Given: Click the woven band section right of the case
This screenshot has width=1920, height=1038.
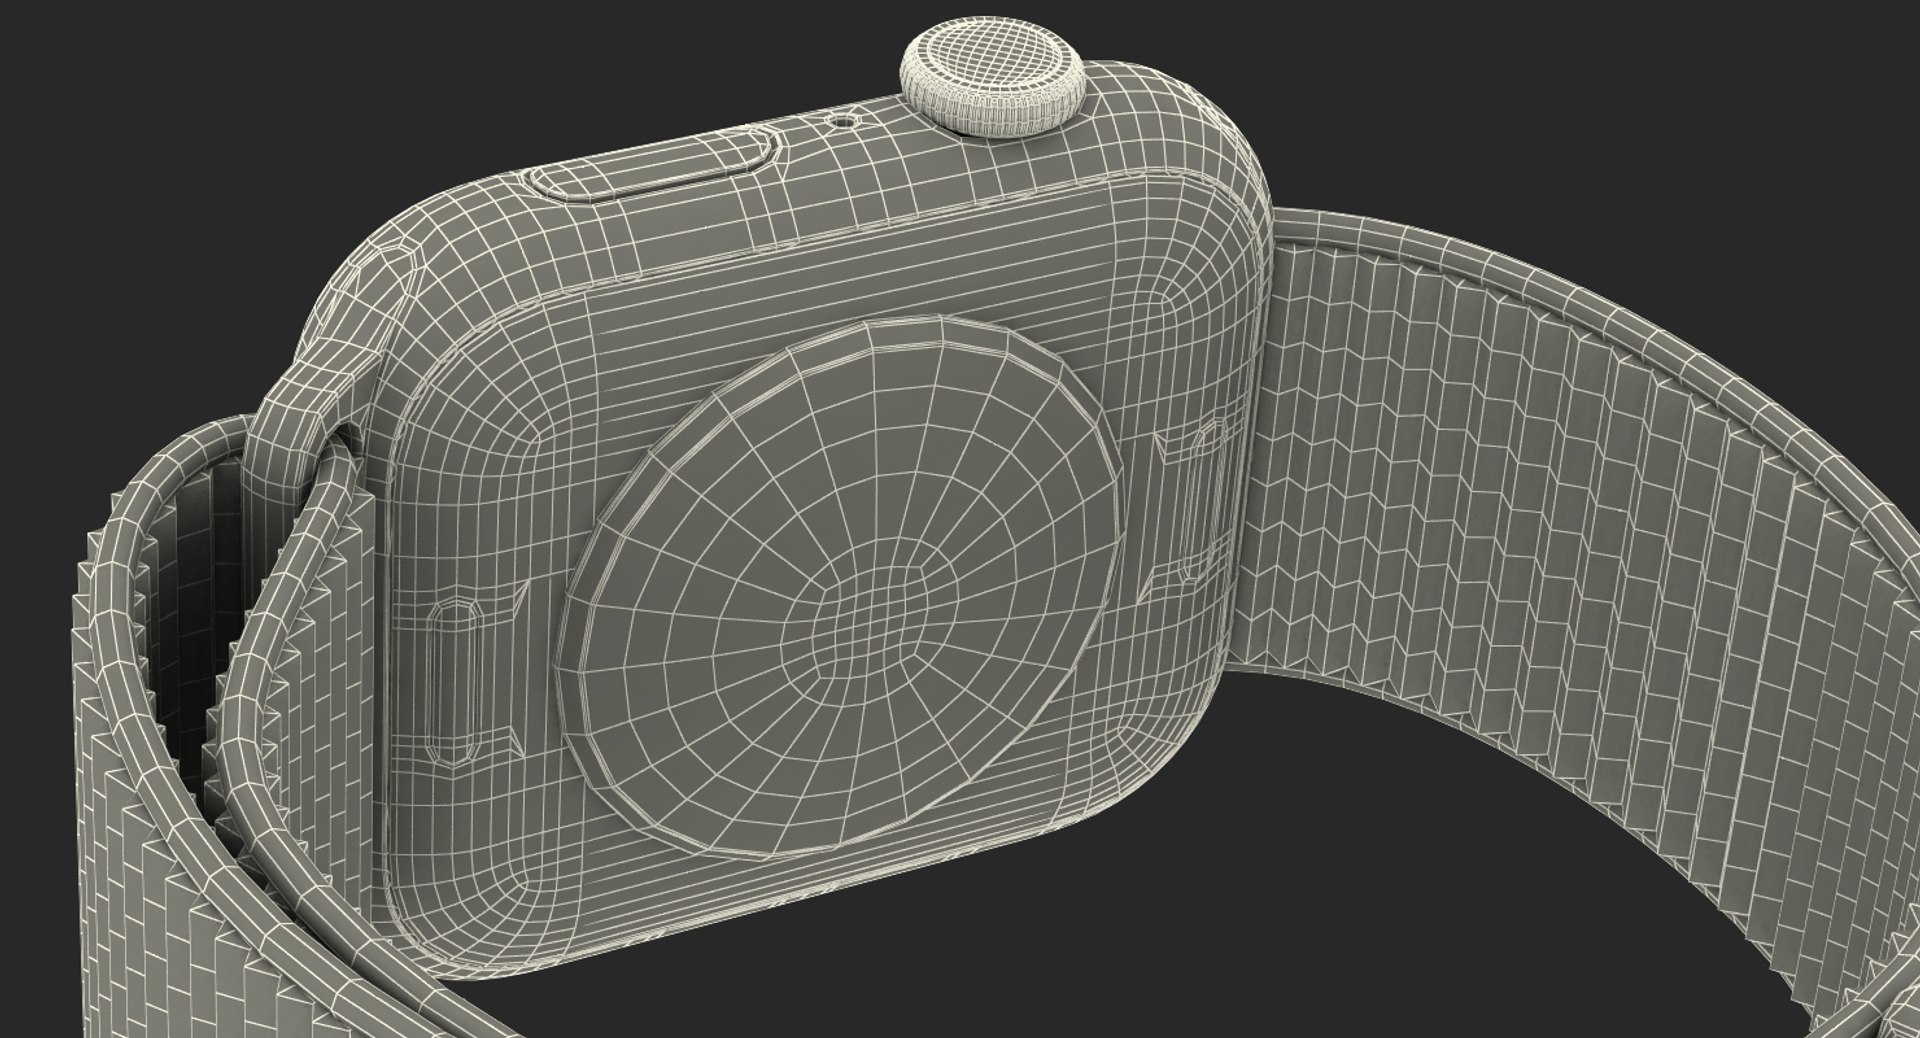Looking at the screenshot, I should click(x=1580, y=520).
